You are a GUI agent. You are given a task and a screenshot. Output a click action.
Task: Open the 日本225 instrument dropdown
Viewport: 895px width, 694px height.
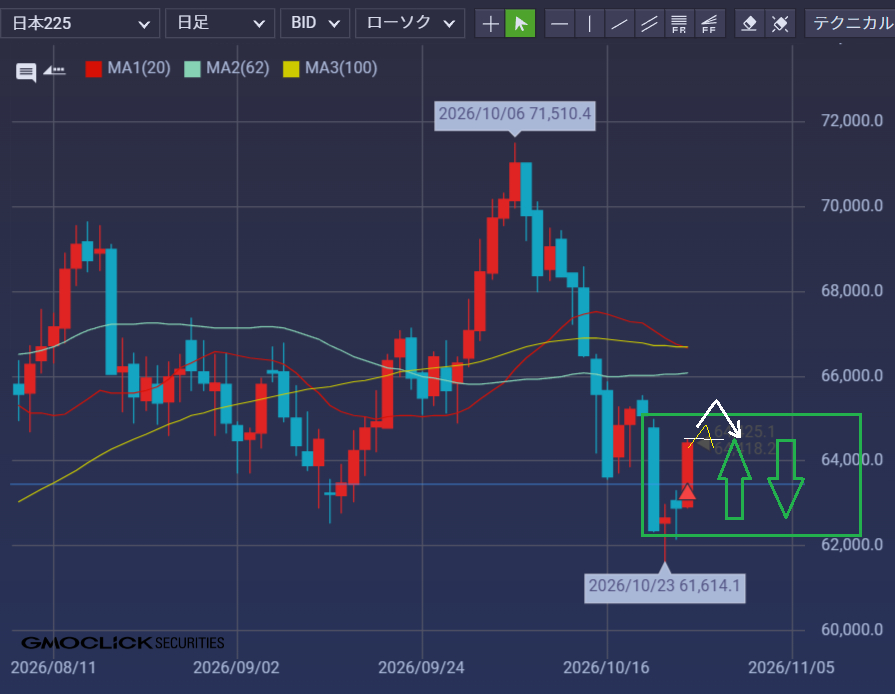point(80,23)
